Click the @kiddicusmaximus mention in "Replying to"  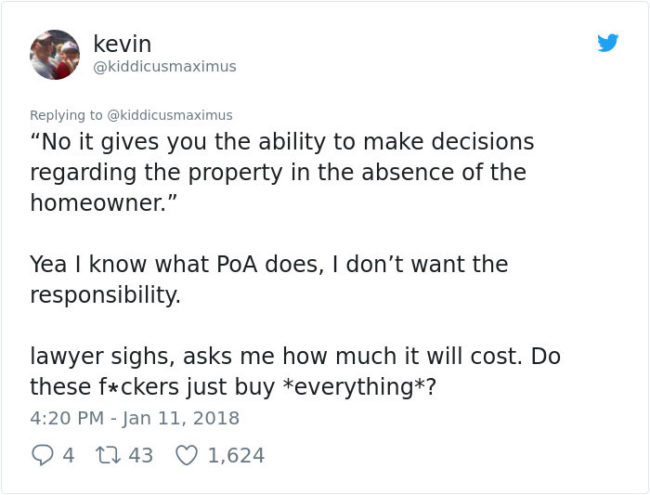168,115
